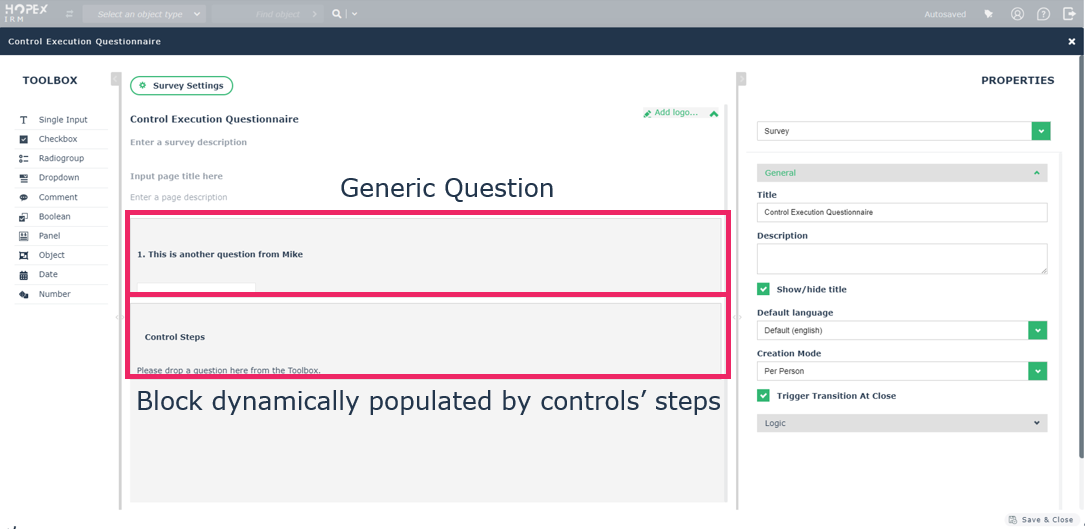Choose the Comment toolbox icon
This screenshot has width=1090, height=529.
[24, 198]
